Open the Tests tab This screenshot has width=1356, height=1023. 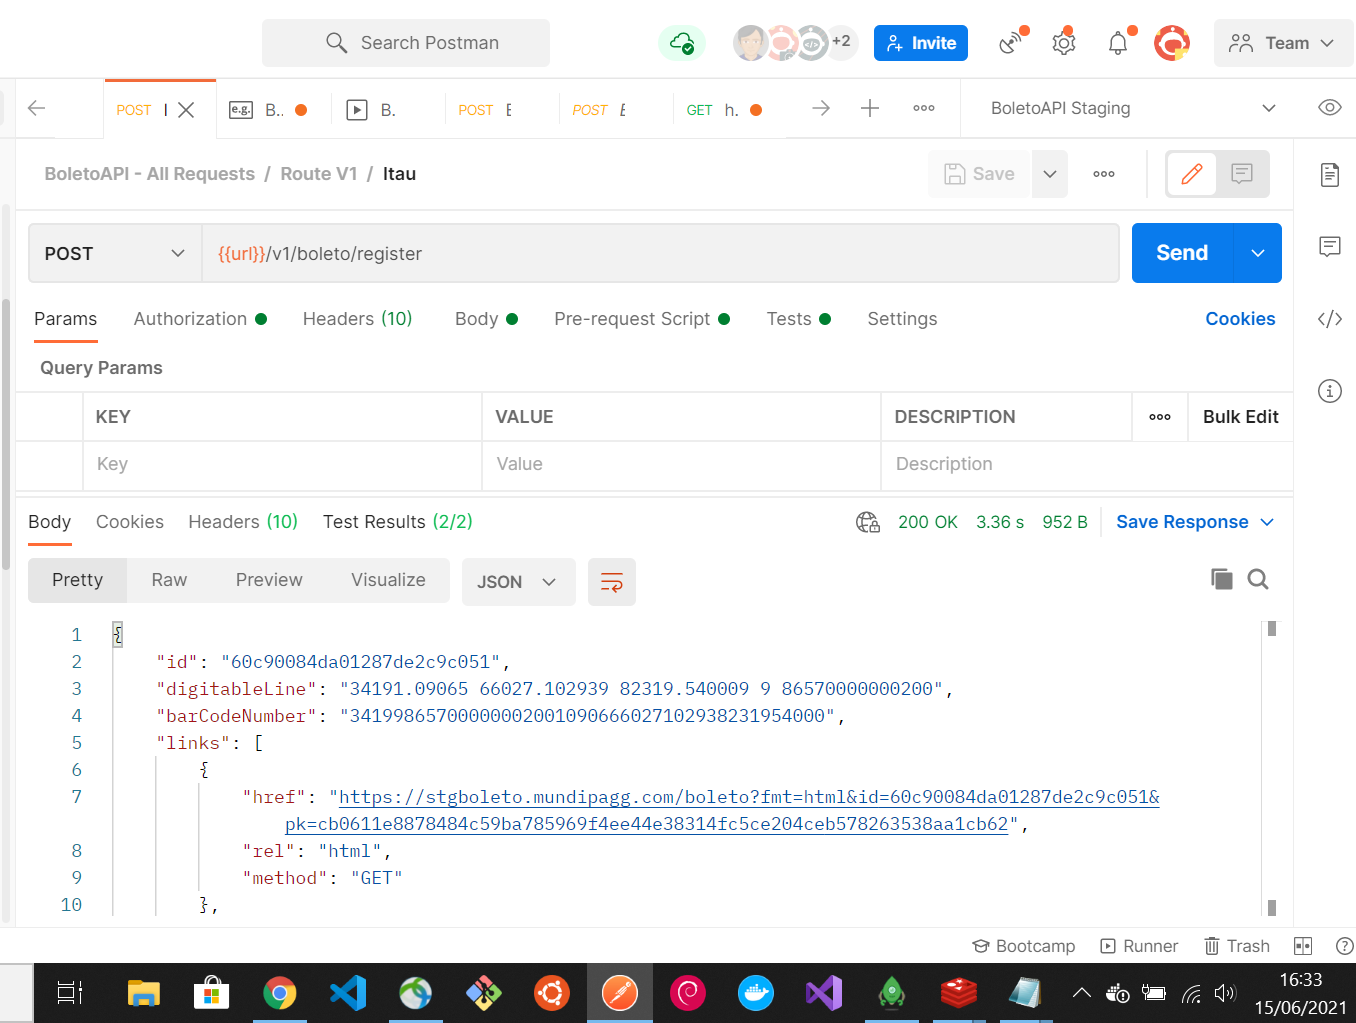point(799,319)
